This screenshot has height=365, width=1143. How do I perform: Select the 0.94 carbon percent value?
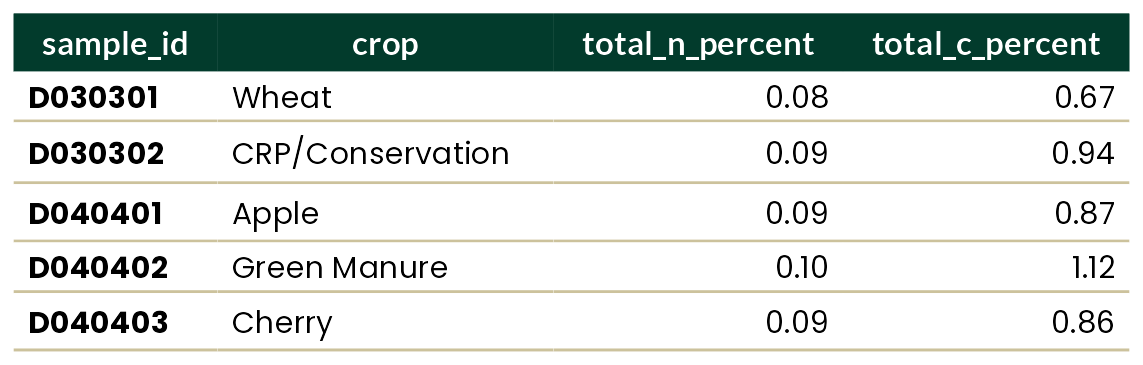pos(1083,153)
